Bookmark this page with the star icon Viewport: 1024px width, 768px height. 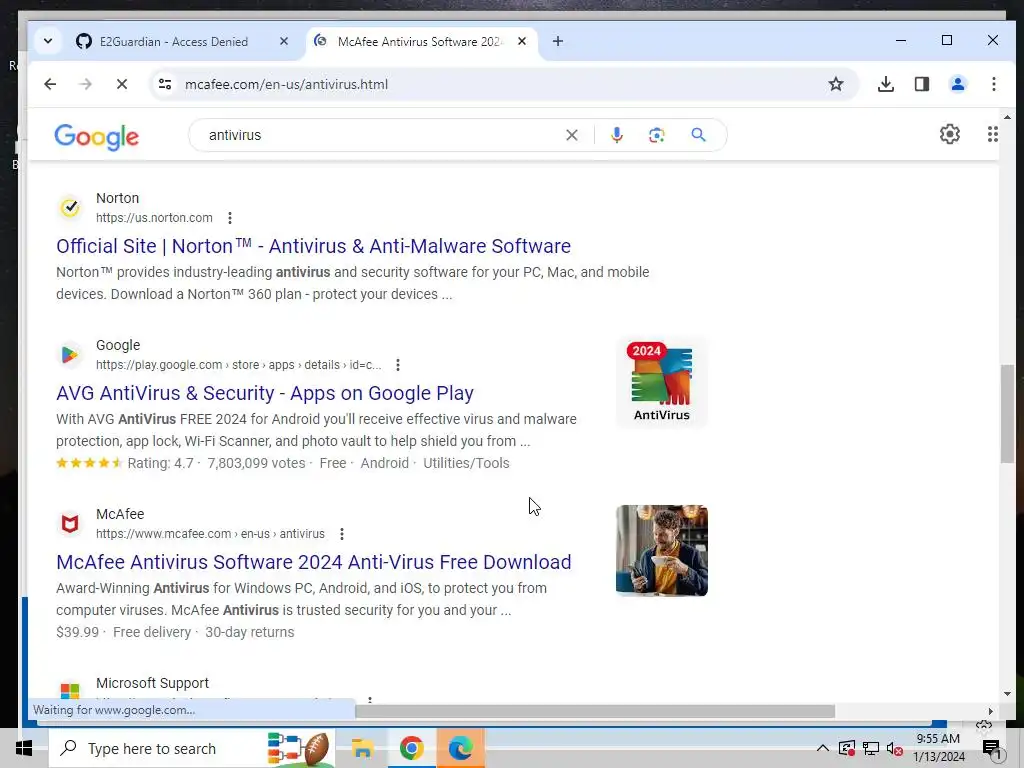tap(836, 84)
